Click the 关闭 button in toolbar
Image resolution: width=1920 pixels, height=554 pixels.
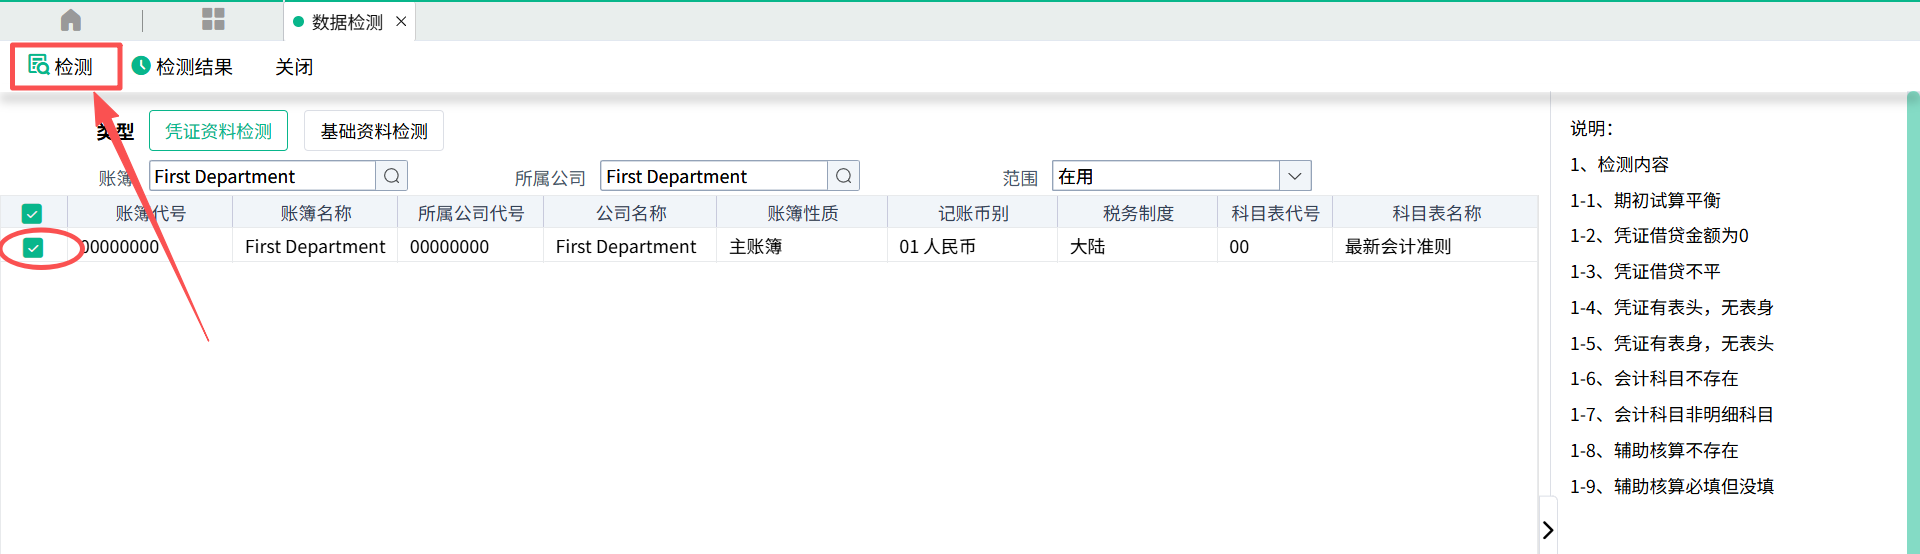(294, 67)
